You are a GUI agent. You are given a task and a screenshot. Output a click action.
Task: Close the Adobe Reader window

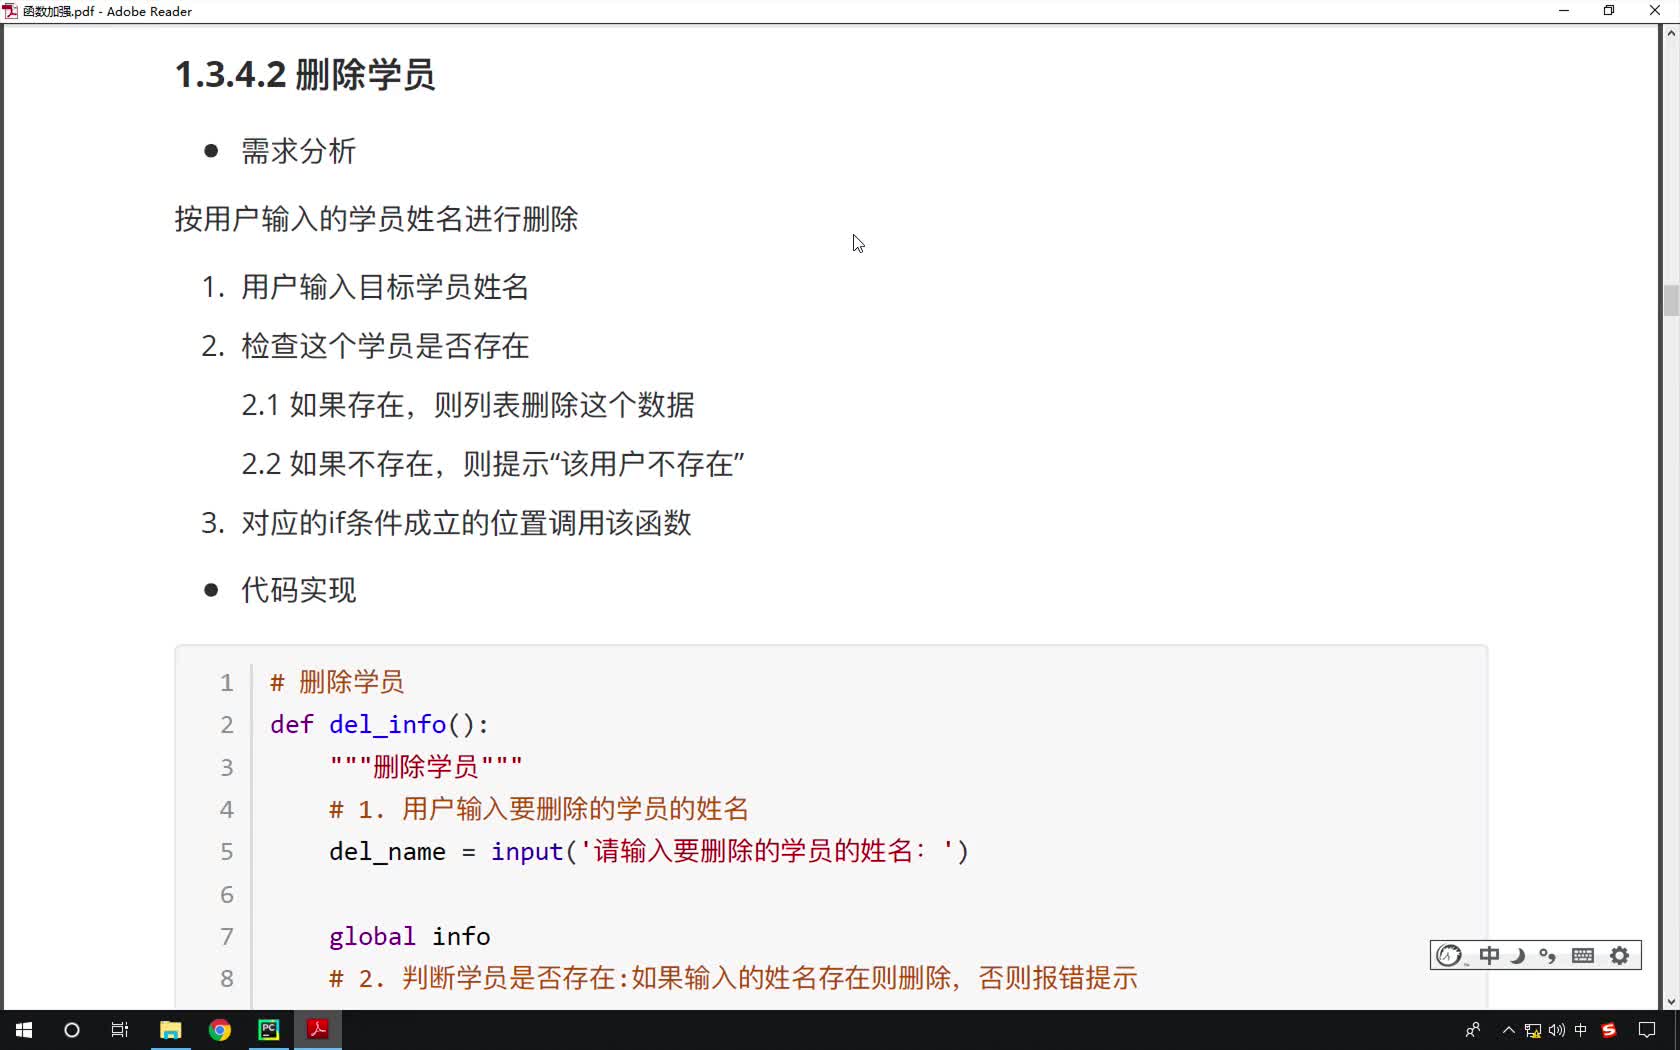click(x=1655, y=11)
